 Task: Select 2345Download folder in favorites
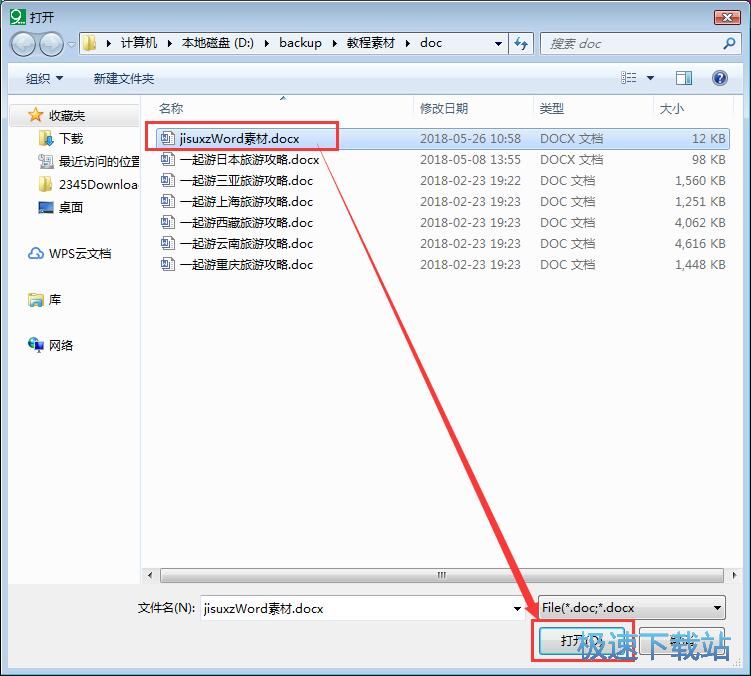tap(98, 184)
